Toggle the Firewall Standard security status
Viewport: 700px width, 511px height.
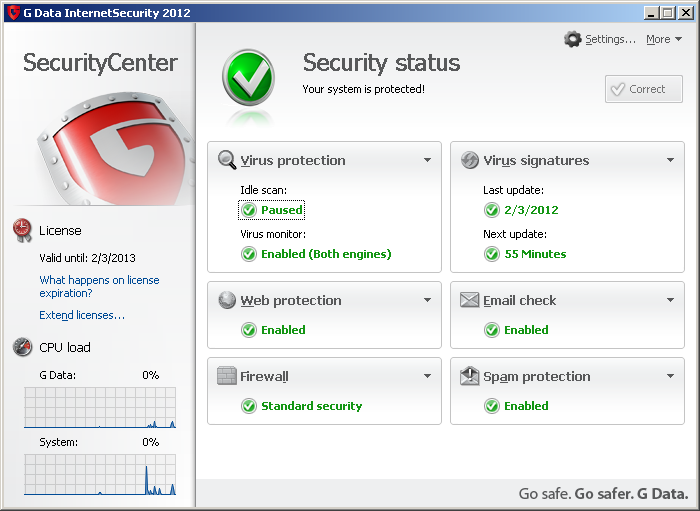(x=302, y=406)
